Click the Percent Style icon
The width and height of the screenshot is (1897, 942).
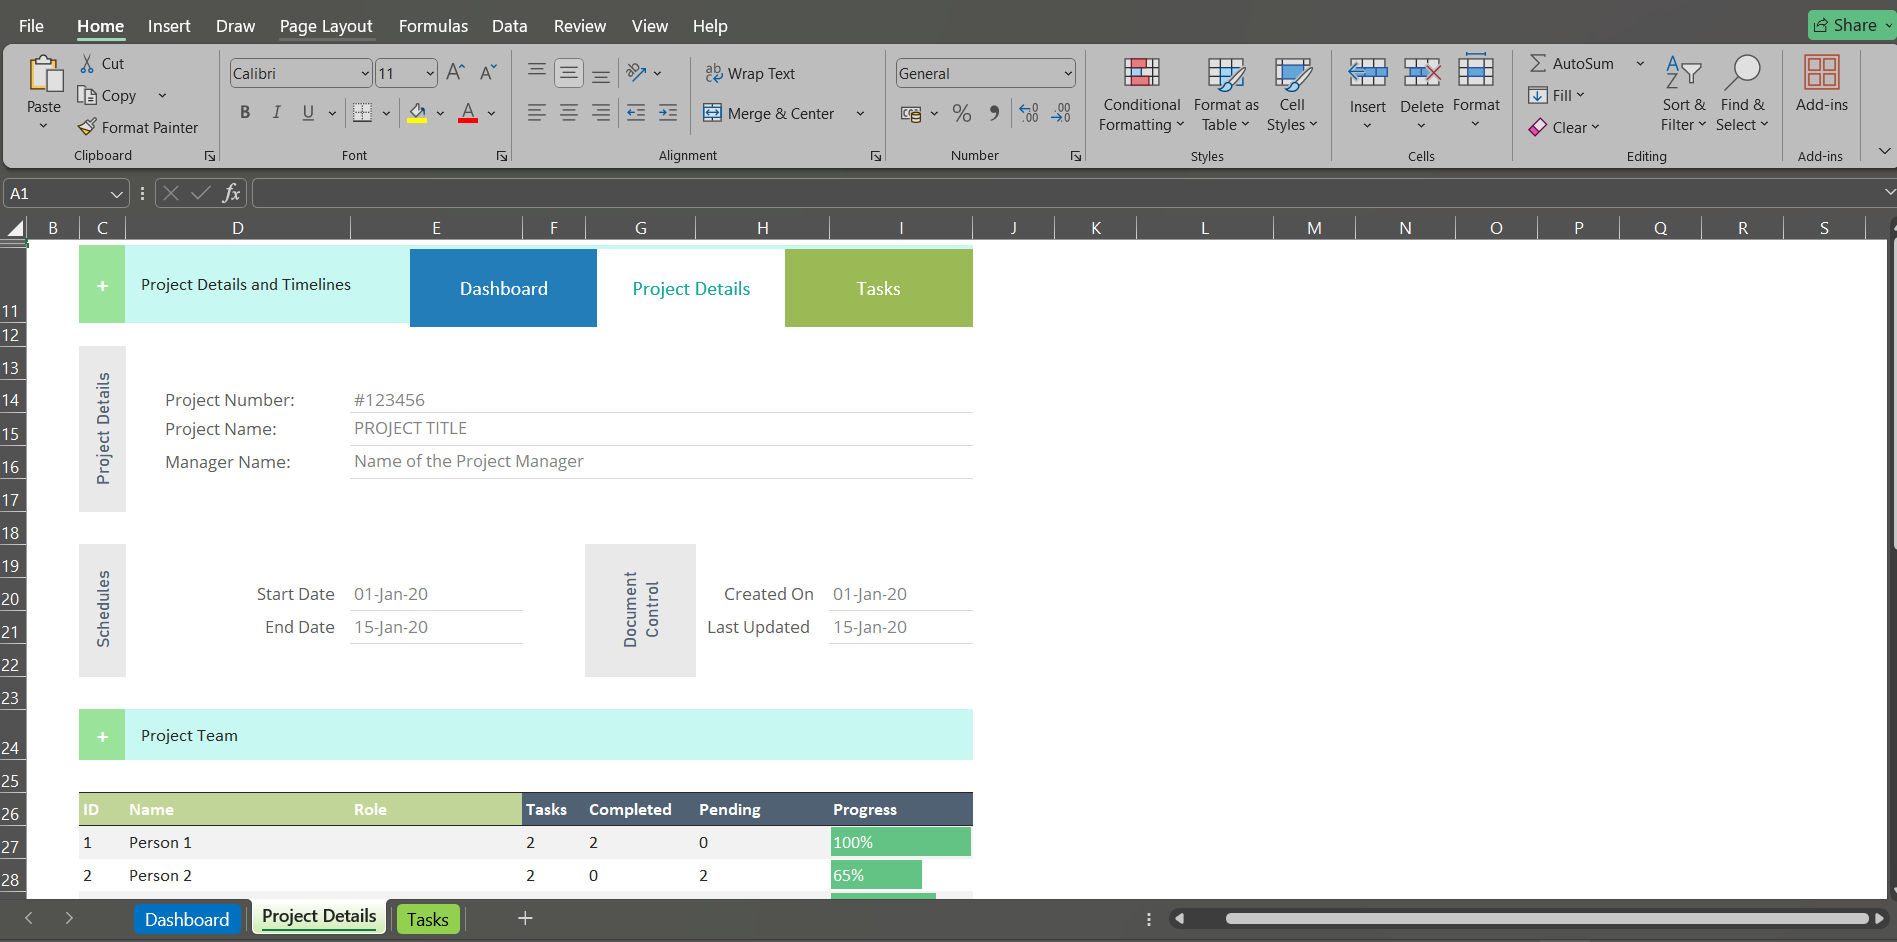point(962,113)
